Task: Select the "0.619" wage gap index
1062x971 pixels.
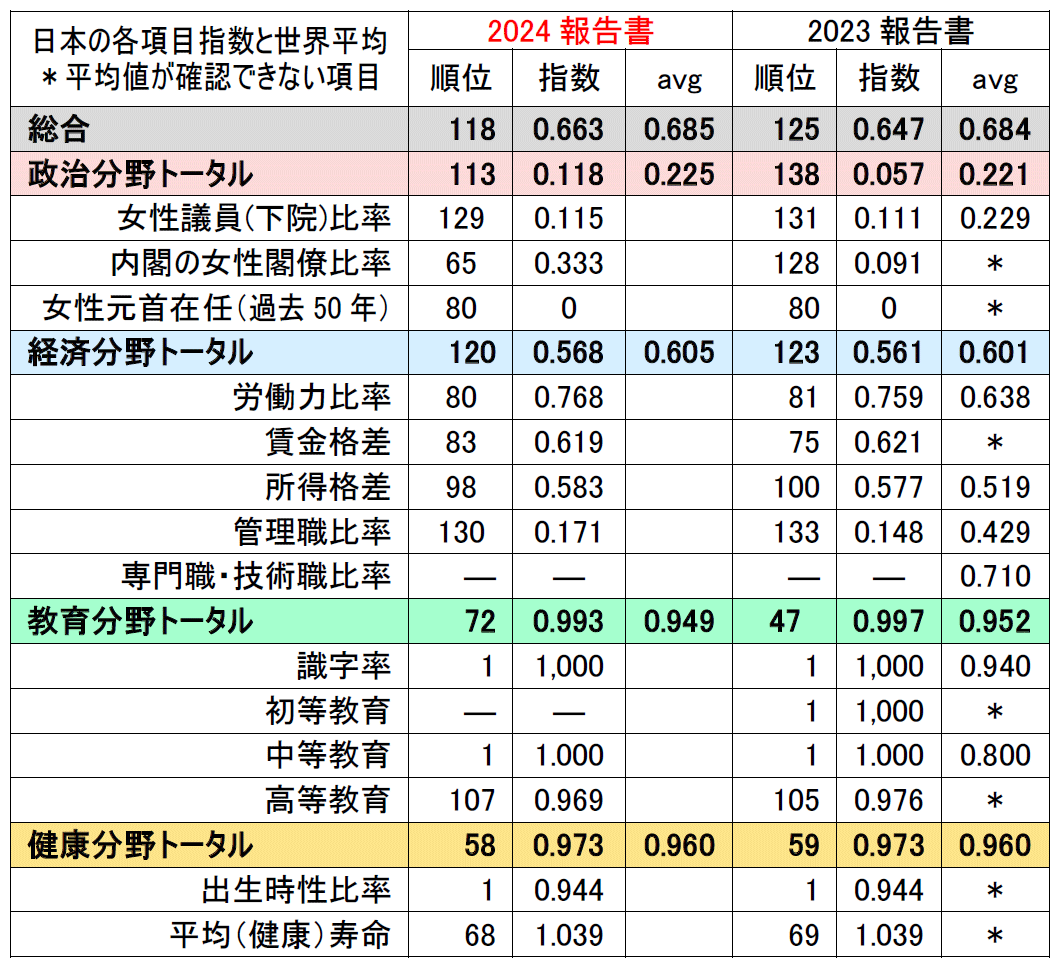Action: tap(568, 443)
